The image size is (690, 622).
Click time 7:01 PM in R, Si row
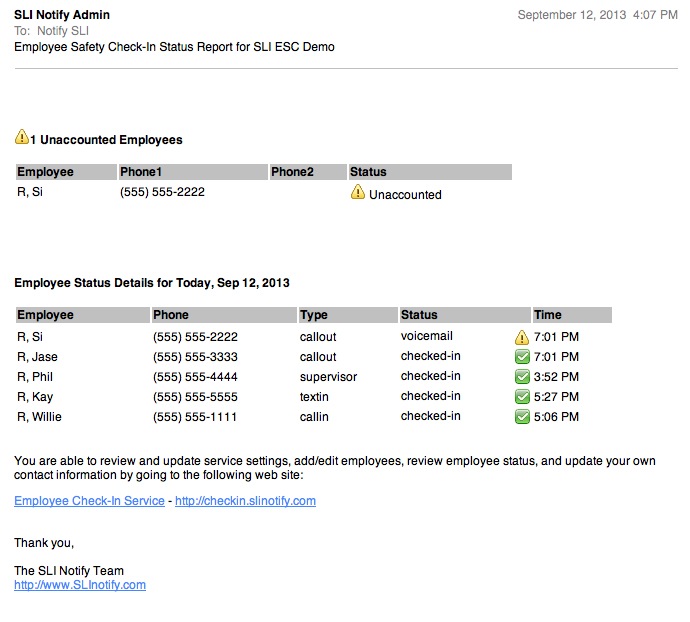[556, 337]
